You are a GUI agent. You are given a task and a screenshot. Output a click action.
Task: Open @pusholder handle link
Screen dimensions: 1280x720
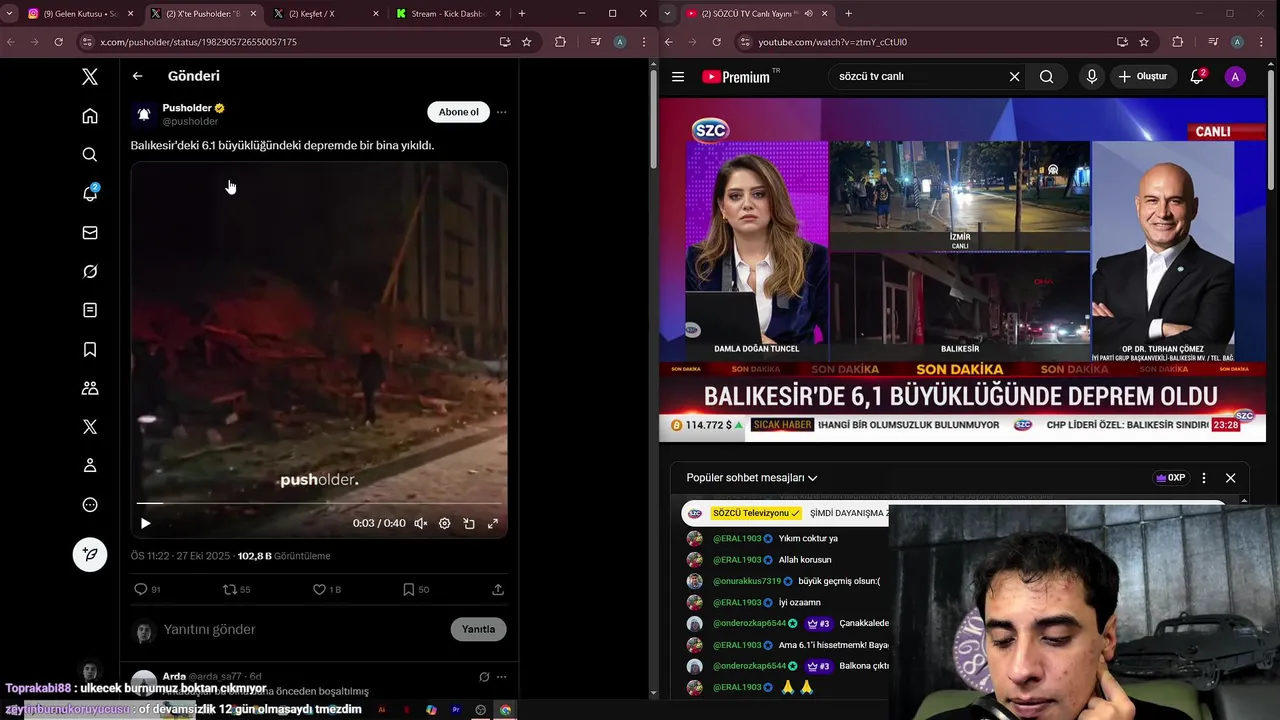(x=190, y=121)
